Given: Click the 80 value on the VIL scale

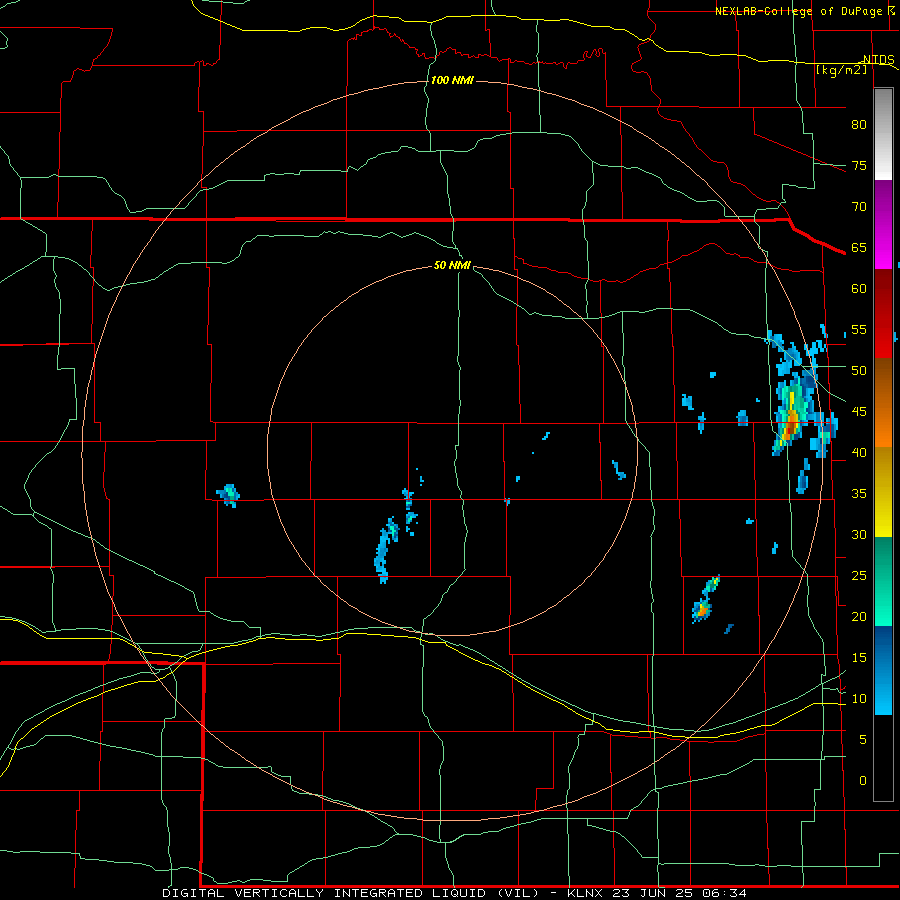Looking at the screenshot, I should (x=859, y=125).
